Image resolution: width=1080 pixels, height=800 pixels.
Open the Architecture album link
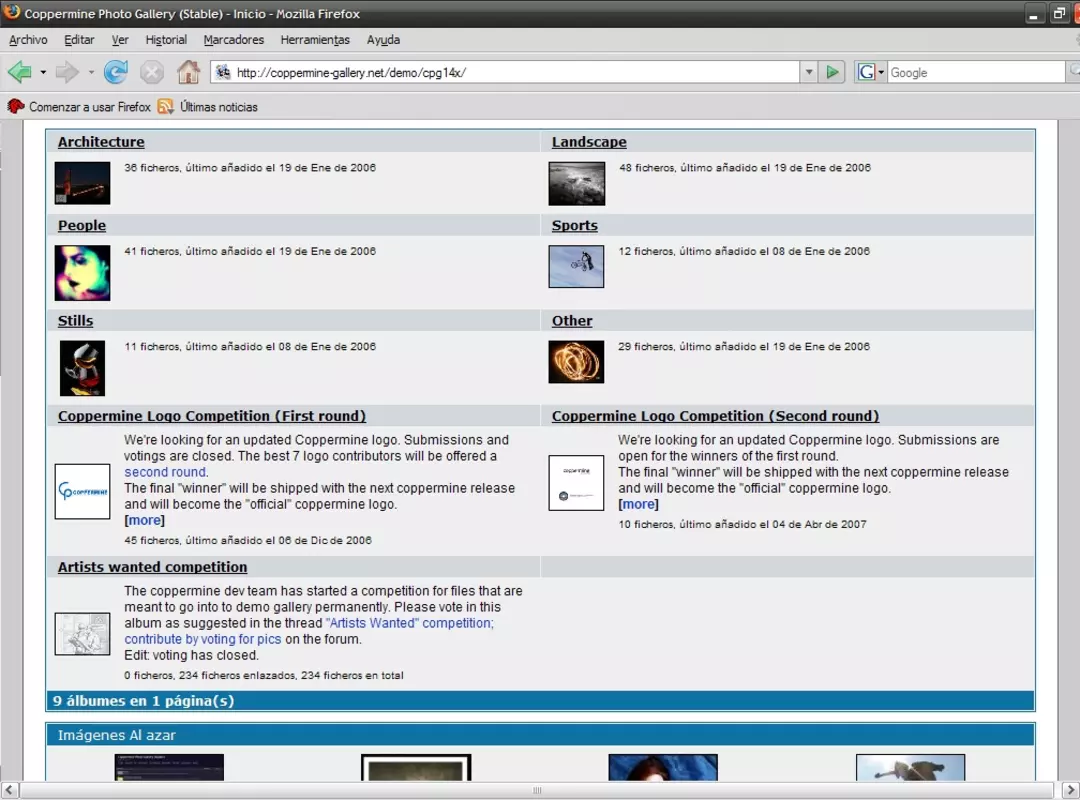[101, 142]
